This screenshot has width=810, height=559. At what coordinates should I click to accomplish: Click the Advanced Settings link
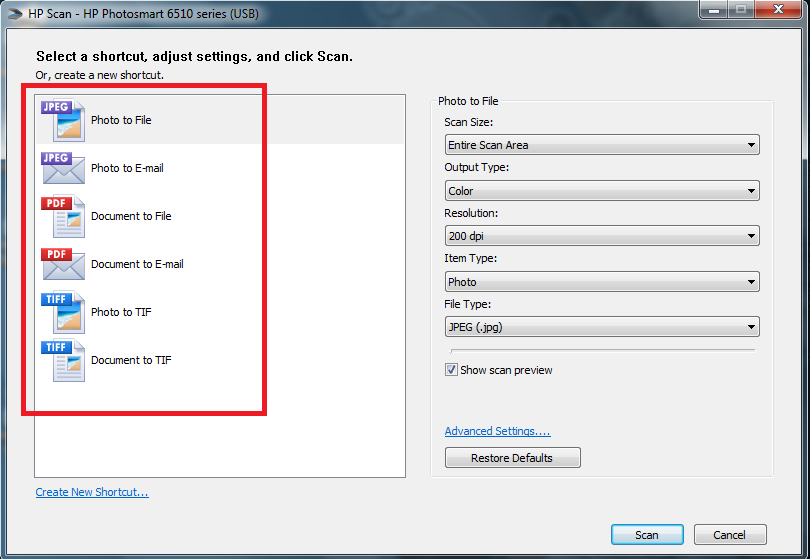tap(497, 431)
